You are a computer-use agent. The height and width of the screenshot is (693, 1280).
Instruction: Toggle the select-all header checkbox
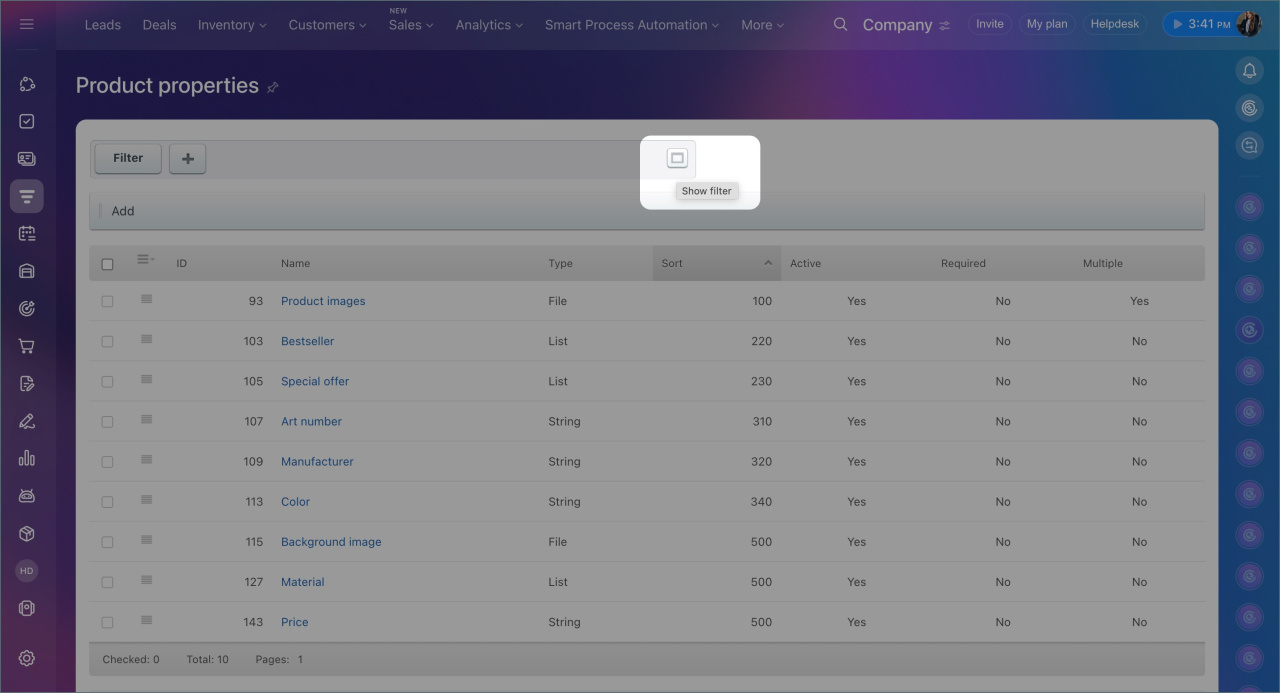[107, 264]
